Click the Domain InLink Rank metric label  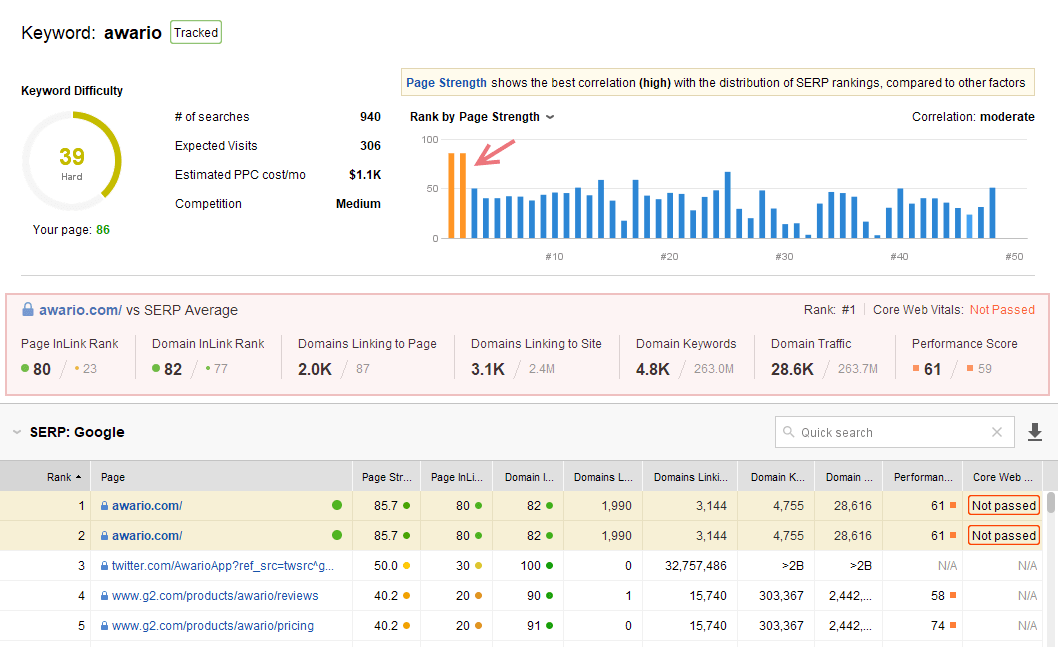point(208,343)
